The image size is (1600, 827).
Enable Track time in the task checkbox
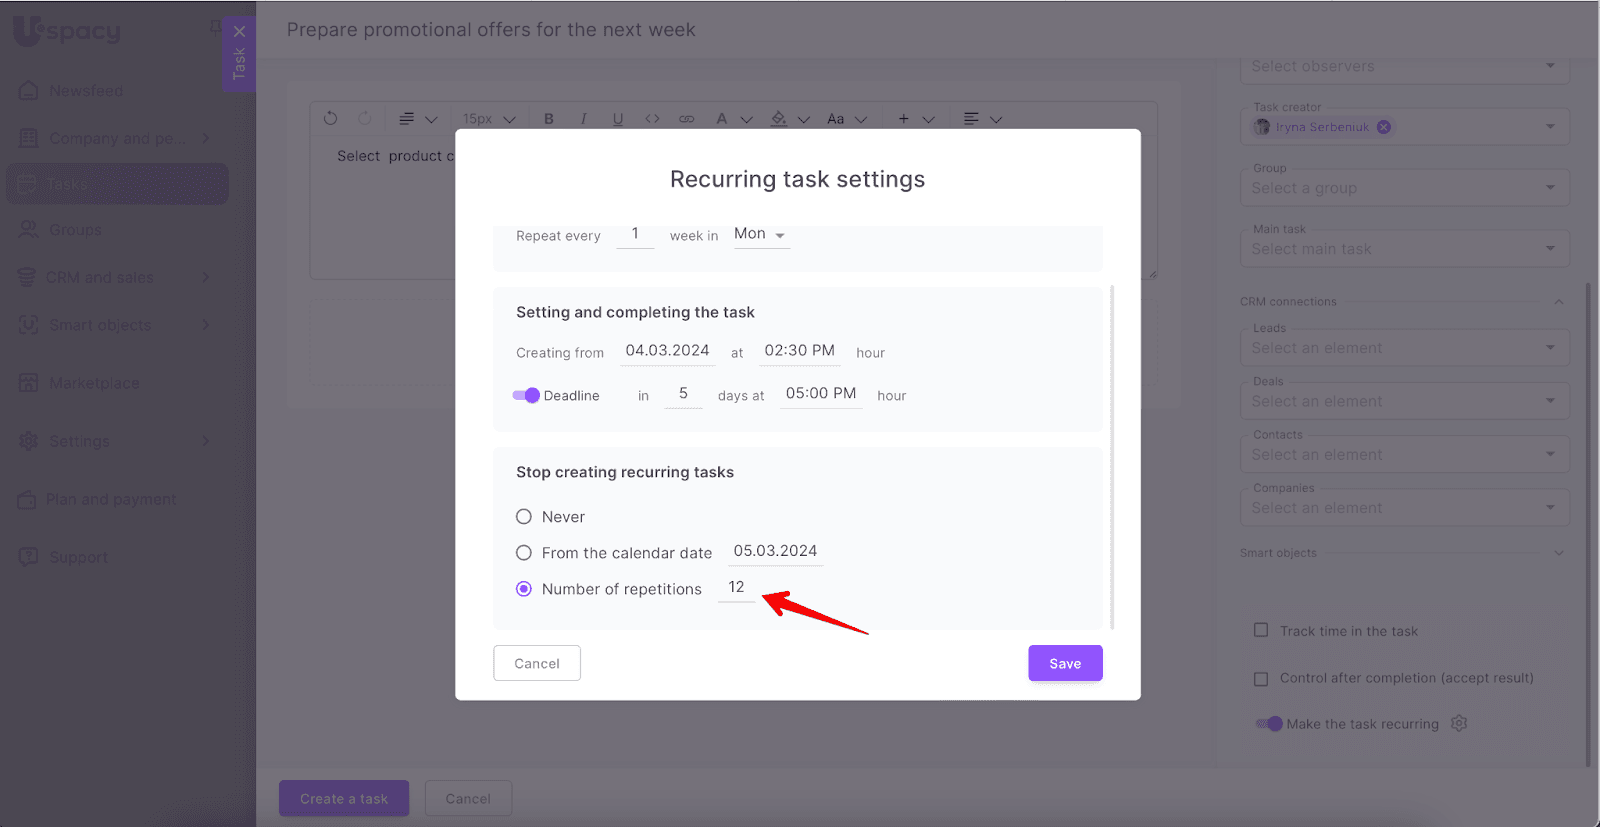pyautogui.click(x=1261, y=630)
